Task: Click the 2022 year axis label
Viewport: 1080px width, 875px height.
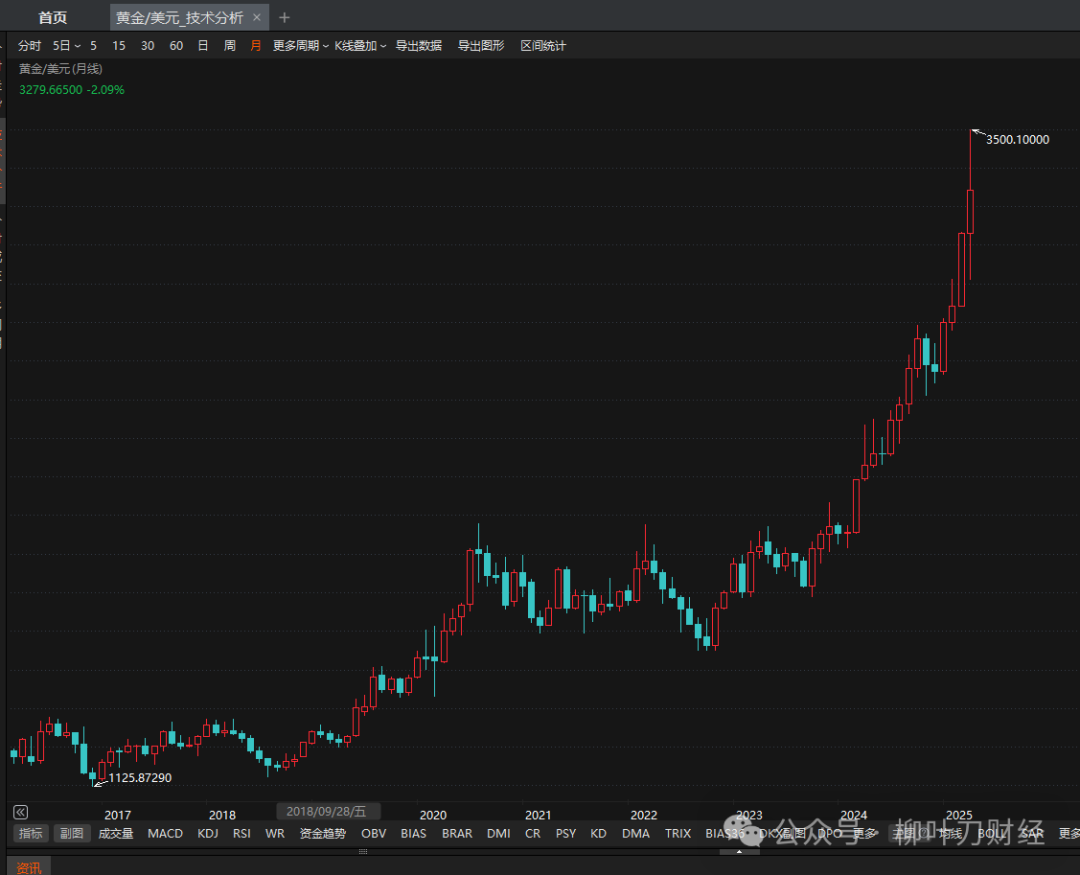Action: click(643, 815)
